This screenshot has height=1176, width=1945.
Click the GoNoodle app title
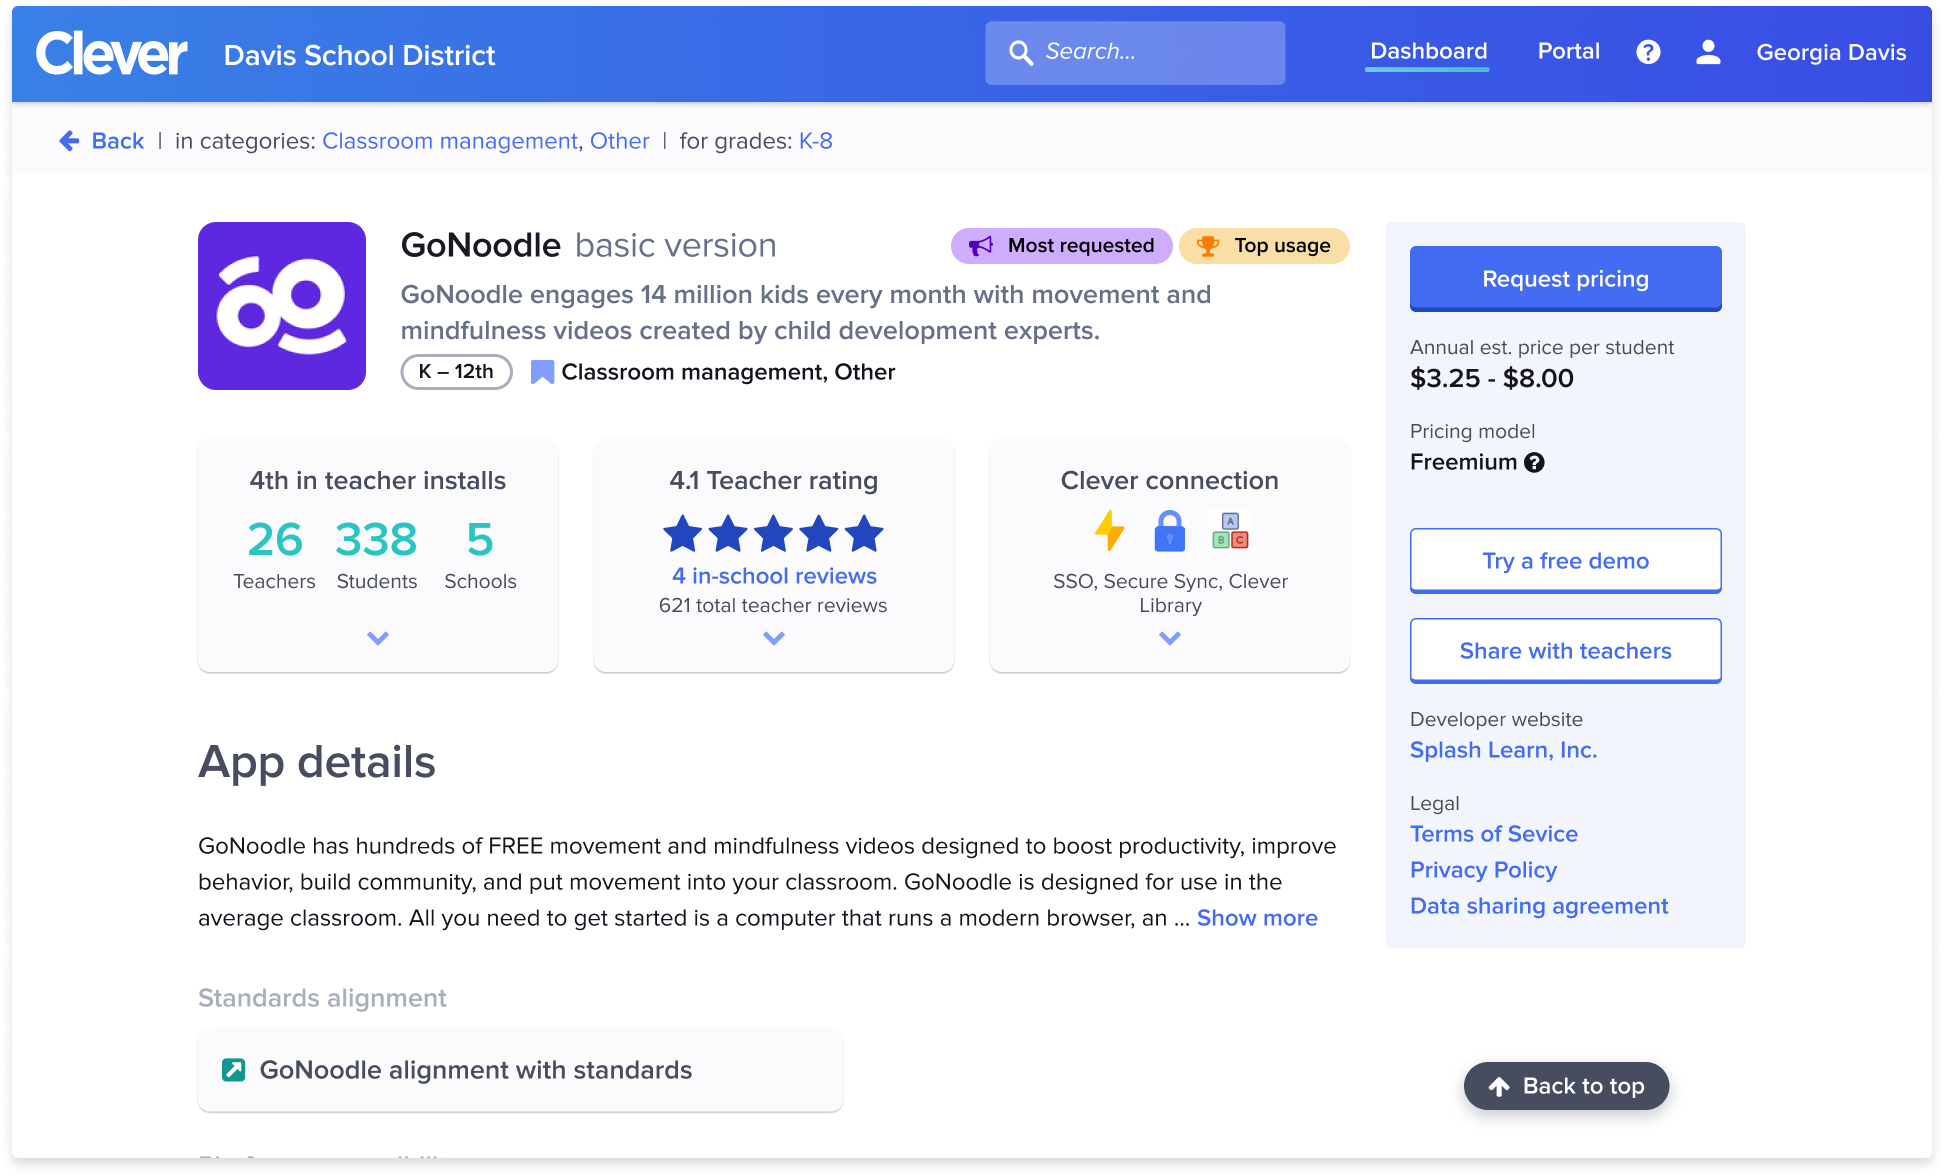point(481,245)
